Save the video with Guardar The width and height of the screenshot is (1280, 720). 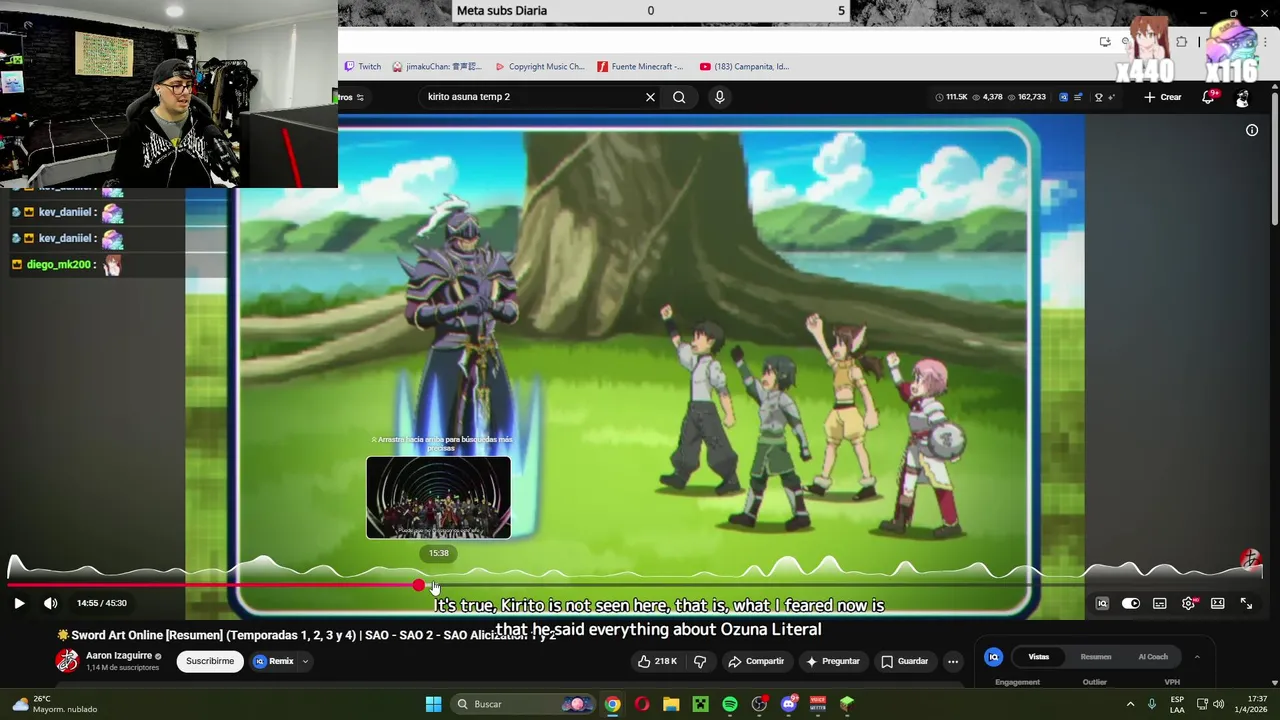(x=904, y=661)
